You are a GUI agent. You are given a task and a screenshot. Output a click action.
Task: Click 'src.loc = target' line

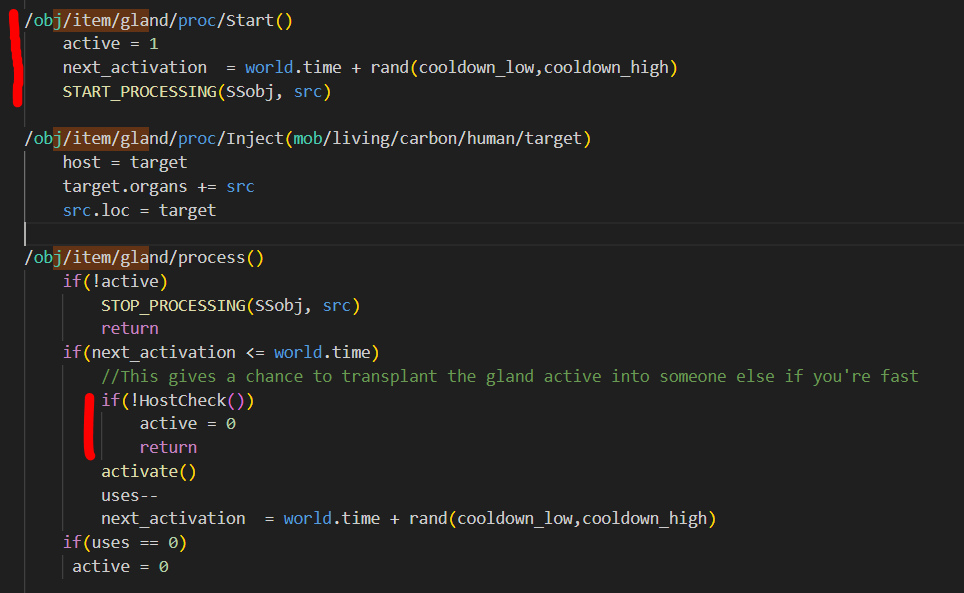tap(140, 210)
